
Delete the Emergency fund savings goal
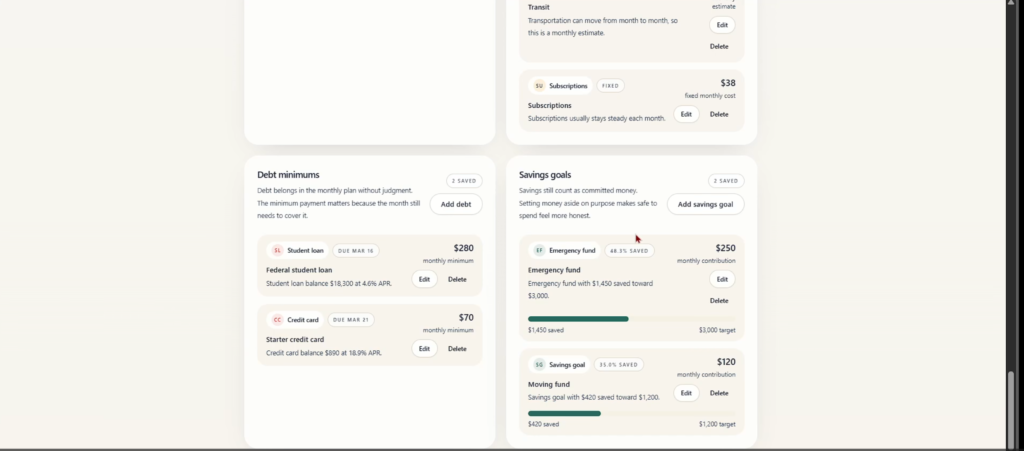click(719, 300)
